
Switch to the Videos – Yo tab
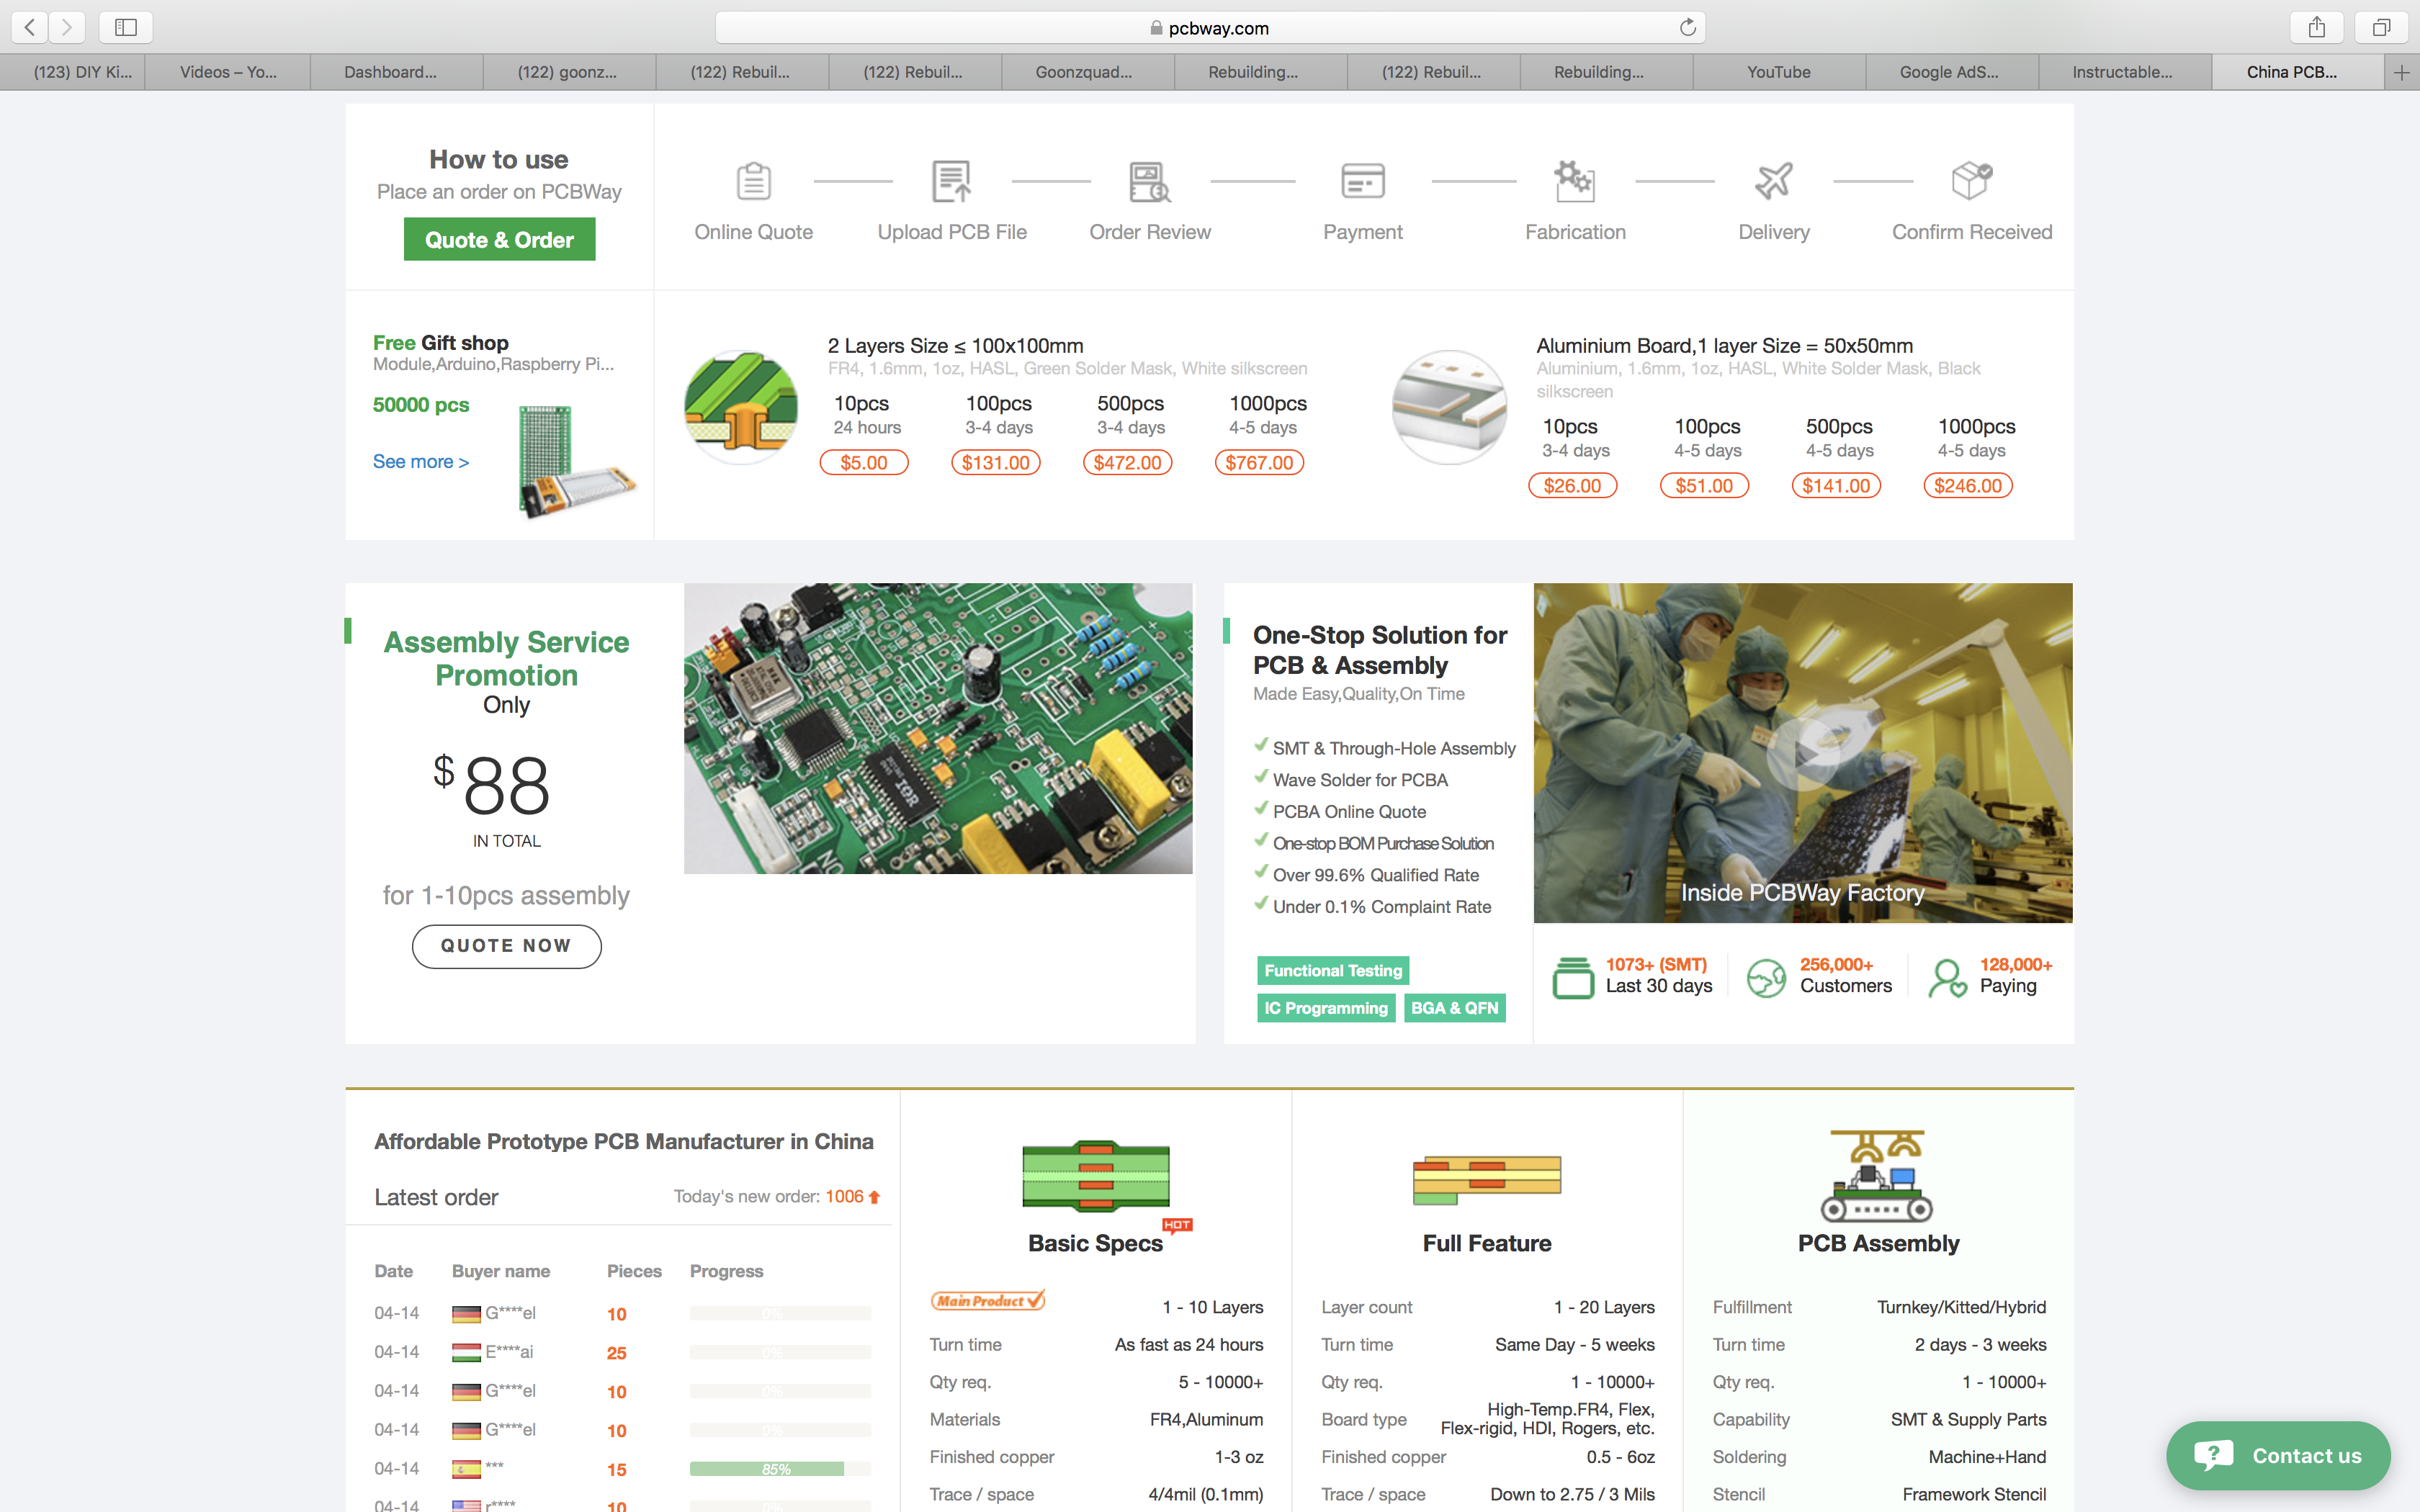click(228, 72)
